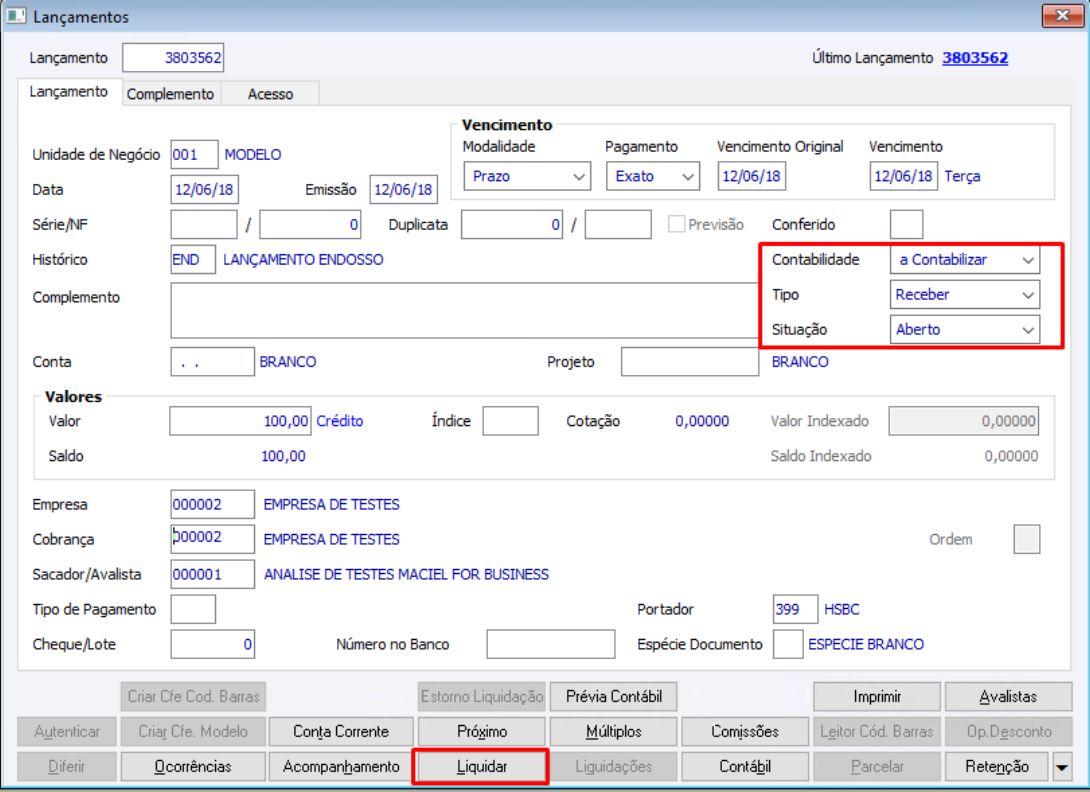Click the Conta Corrente button
The image size is (1090, 792).
coord(341,732)
